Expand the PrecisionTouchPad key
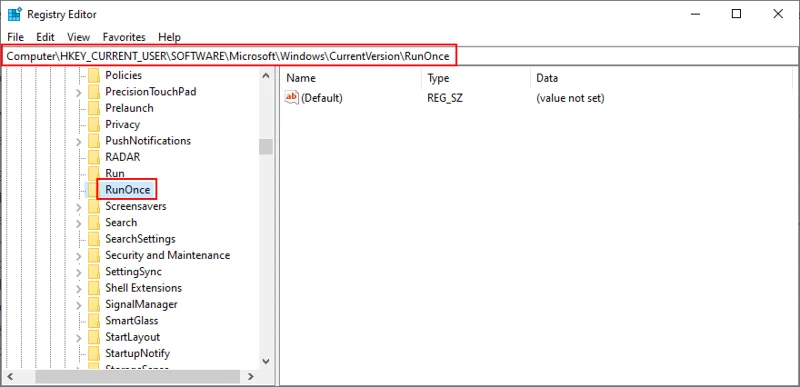This screenshot has width=800, height=387. coord(79,93)
